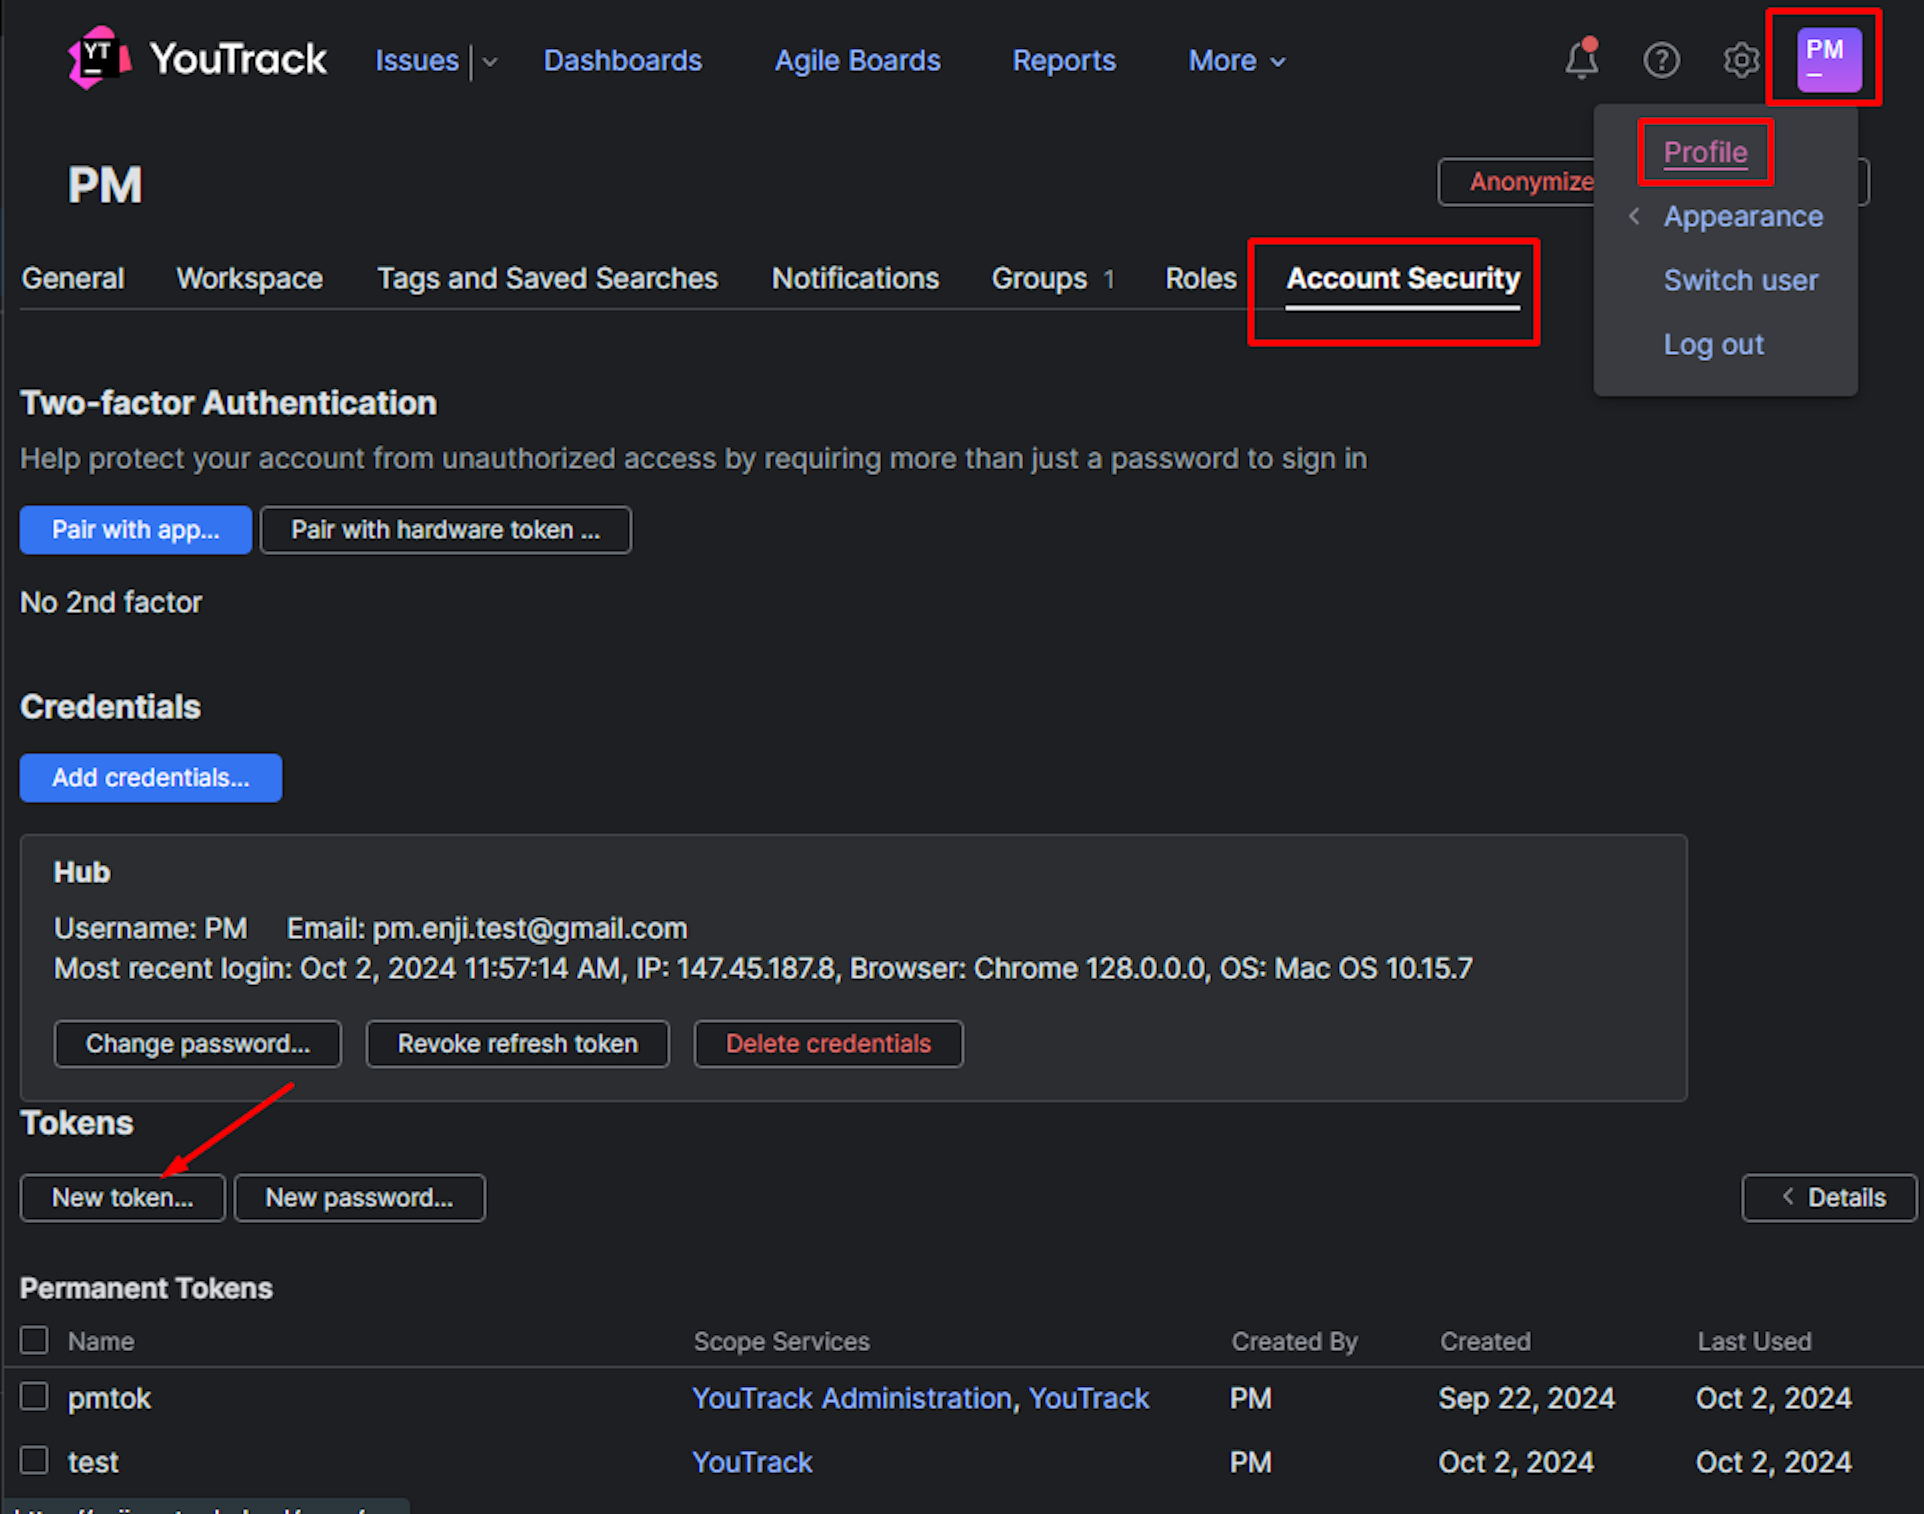This screenshot has height=1514, width=1924.
Task: Click the Anonymize button
Action: pyautogui.click(x=1530, y=182)
